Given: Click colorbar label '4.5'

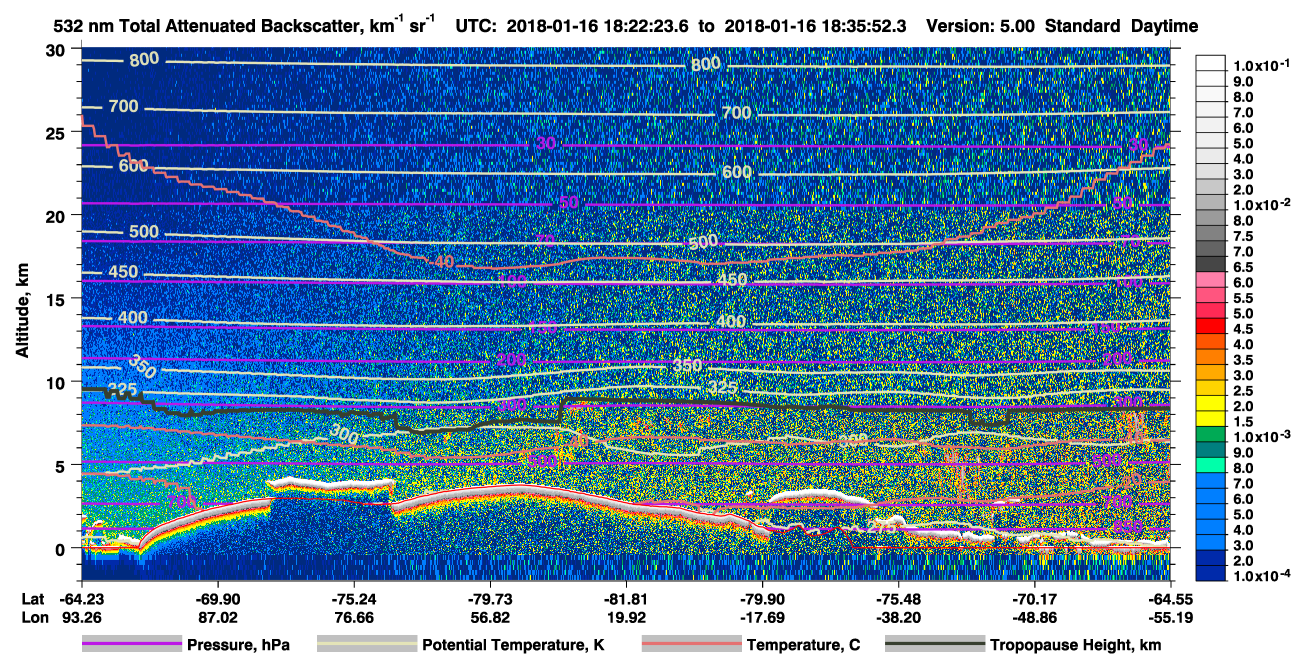Looking at the screenshot, I should tap(1243, 330).
